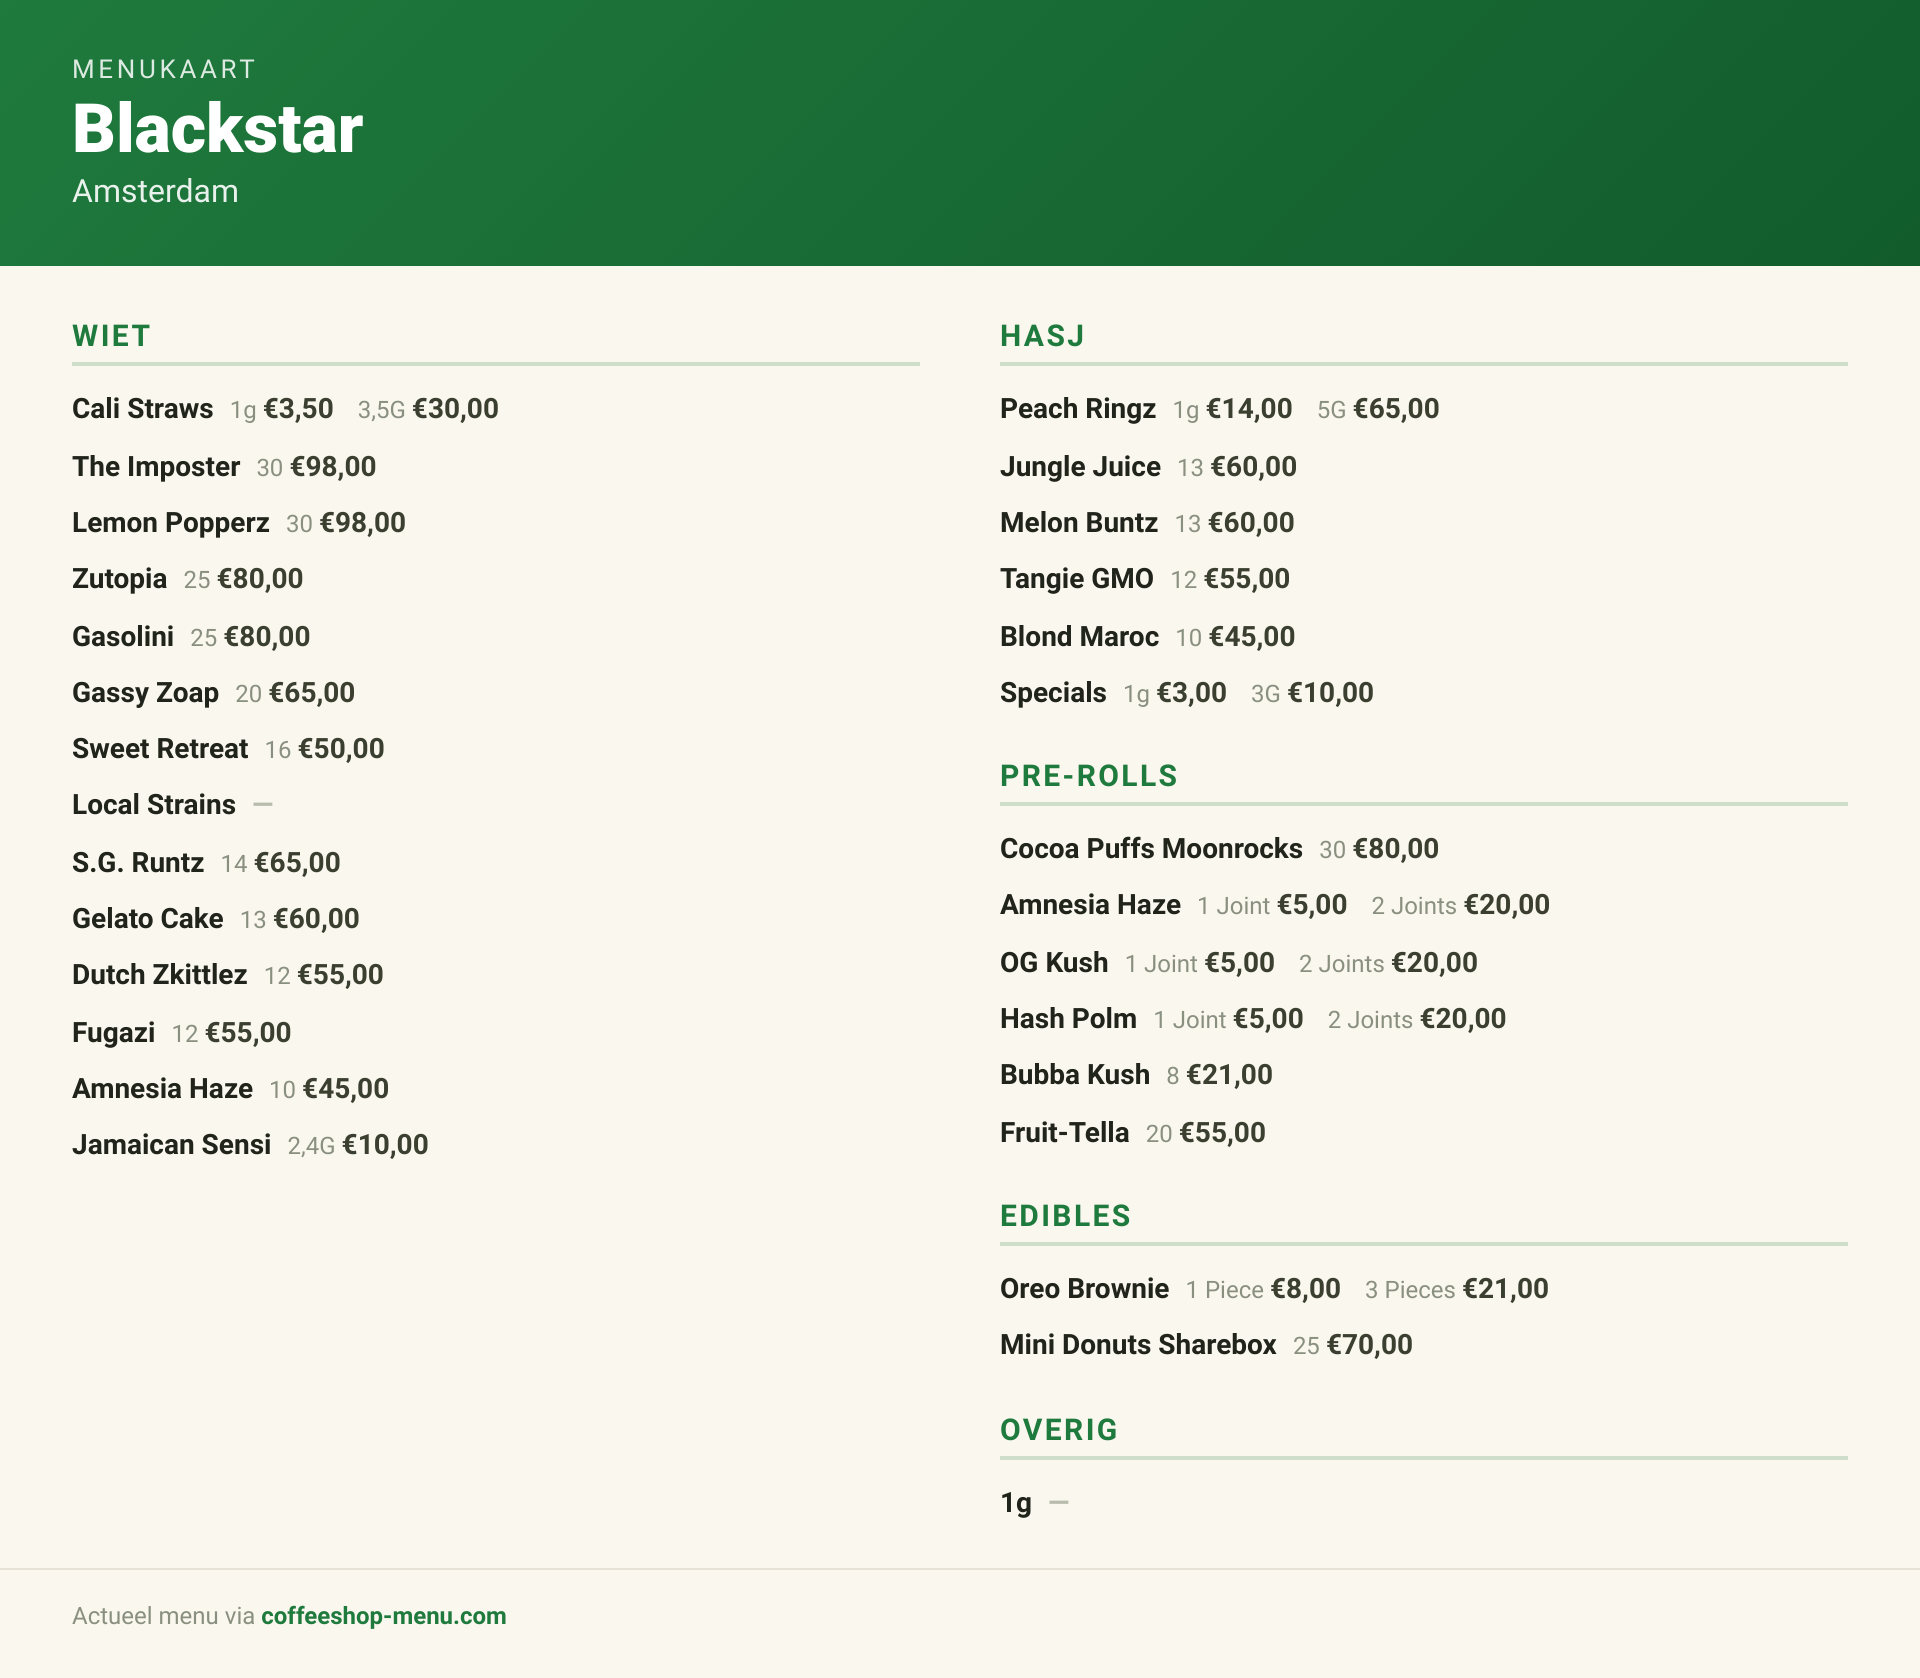Click Oreo Brownie item name
The width and height of the screenshot is (1920, 1678).
1084,1289
